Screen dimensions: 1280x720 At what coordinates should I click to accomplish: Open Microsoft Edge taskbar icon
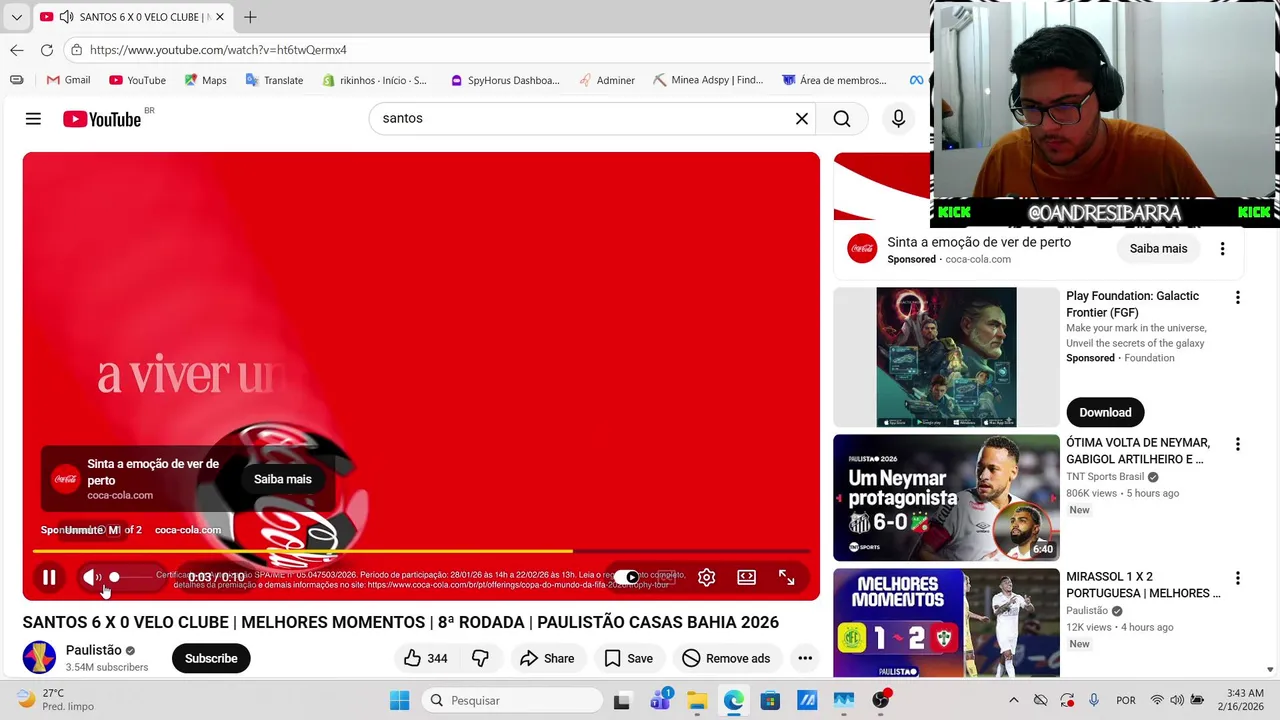pos(734,700)
